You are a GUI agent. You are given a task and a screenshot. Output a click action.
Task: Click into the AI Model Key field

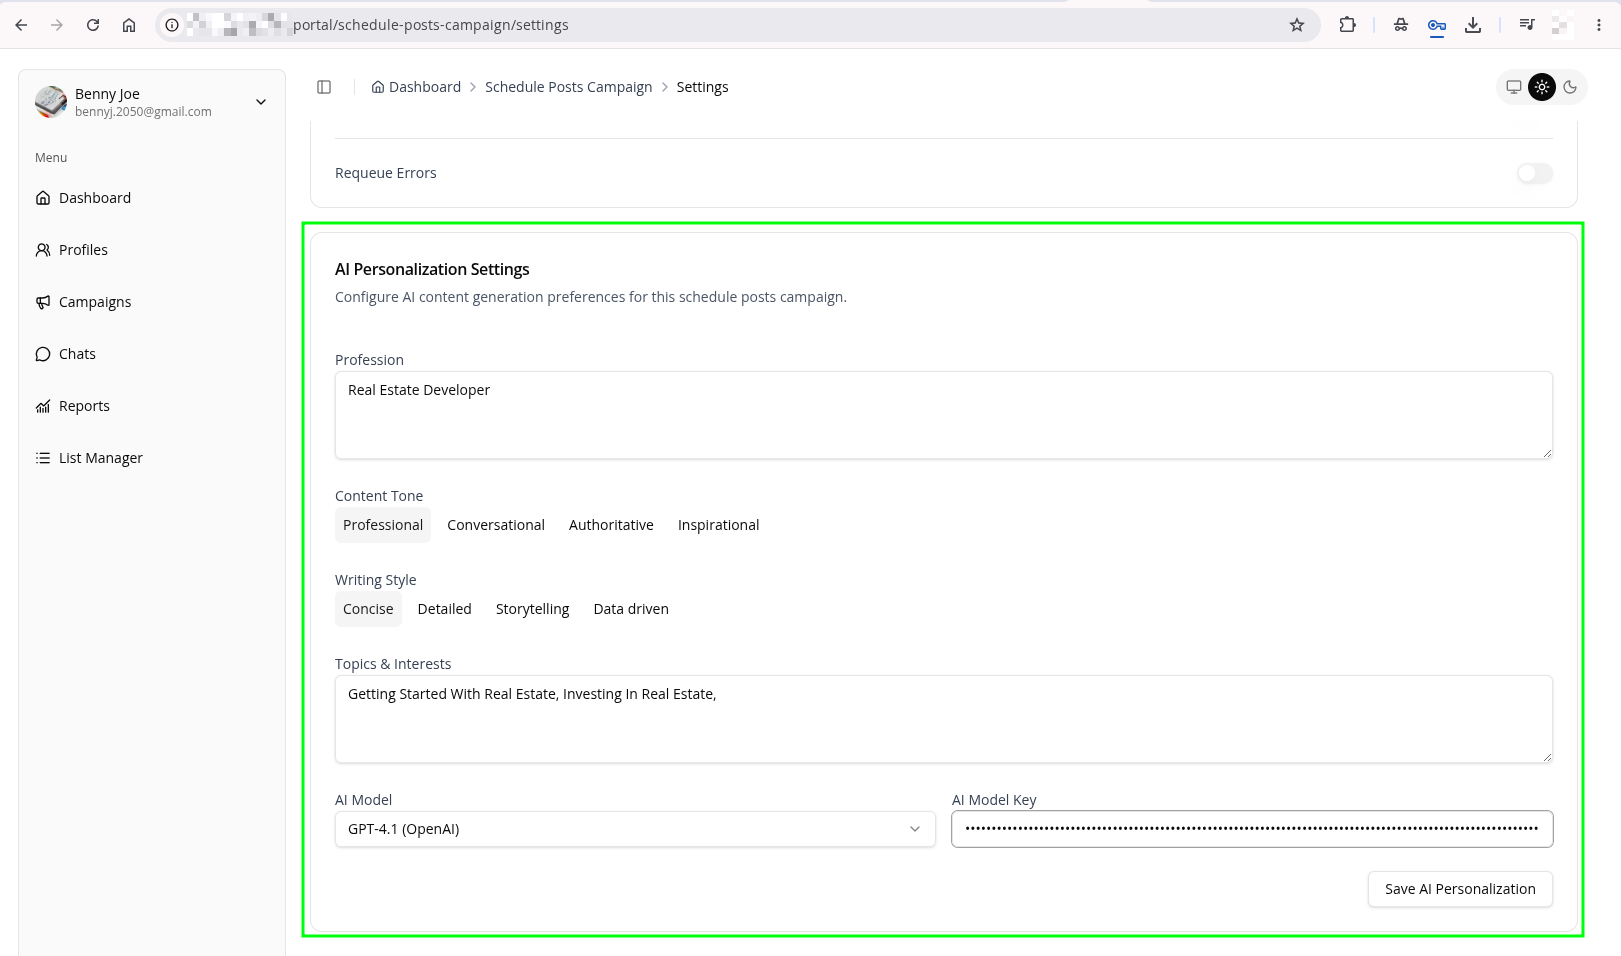coord(1252,829)
